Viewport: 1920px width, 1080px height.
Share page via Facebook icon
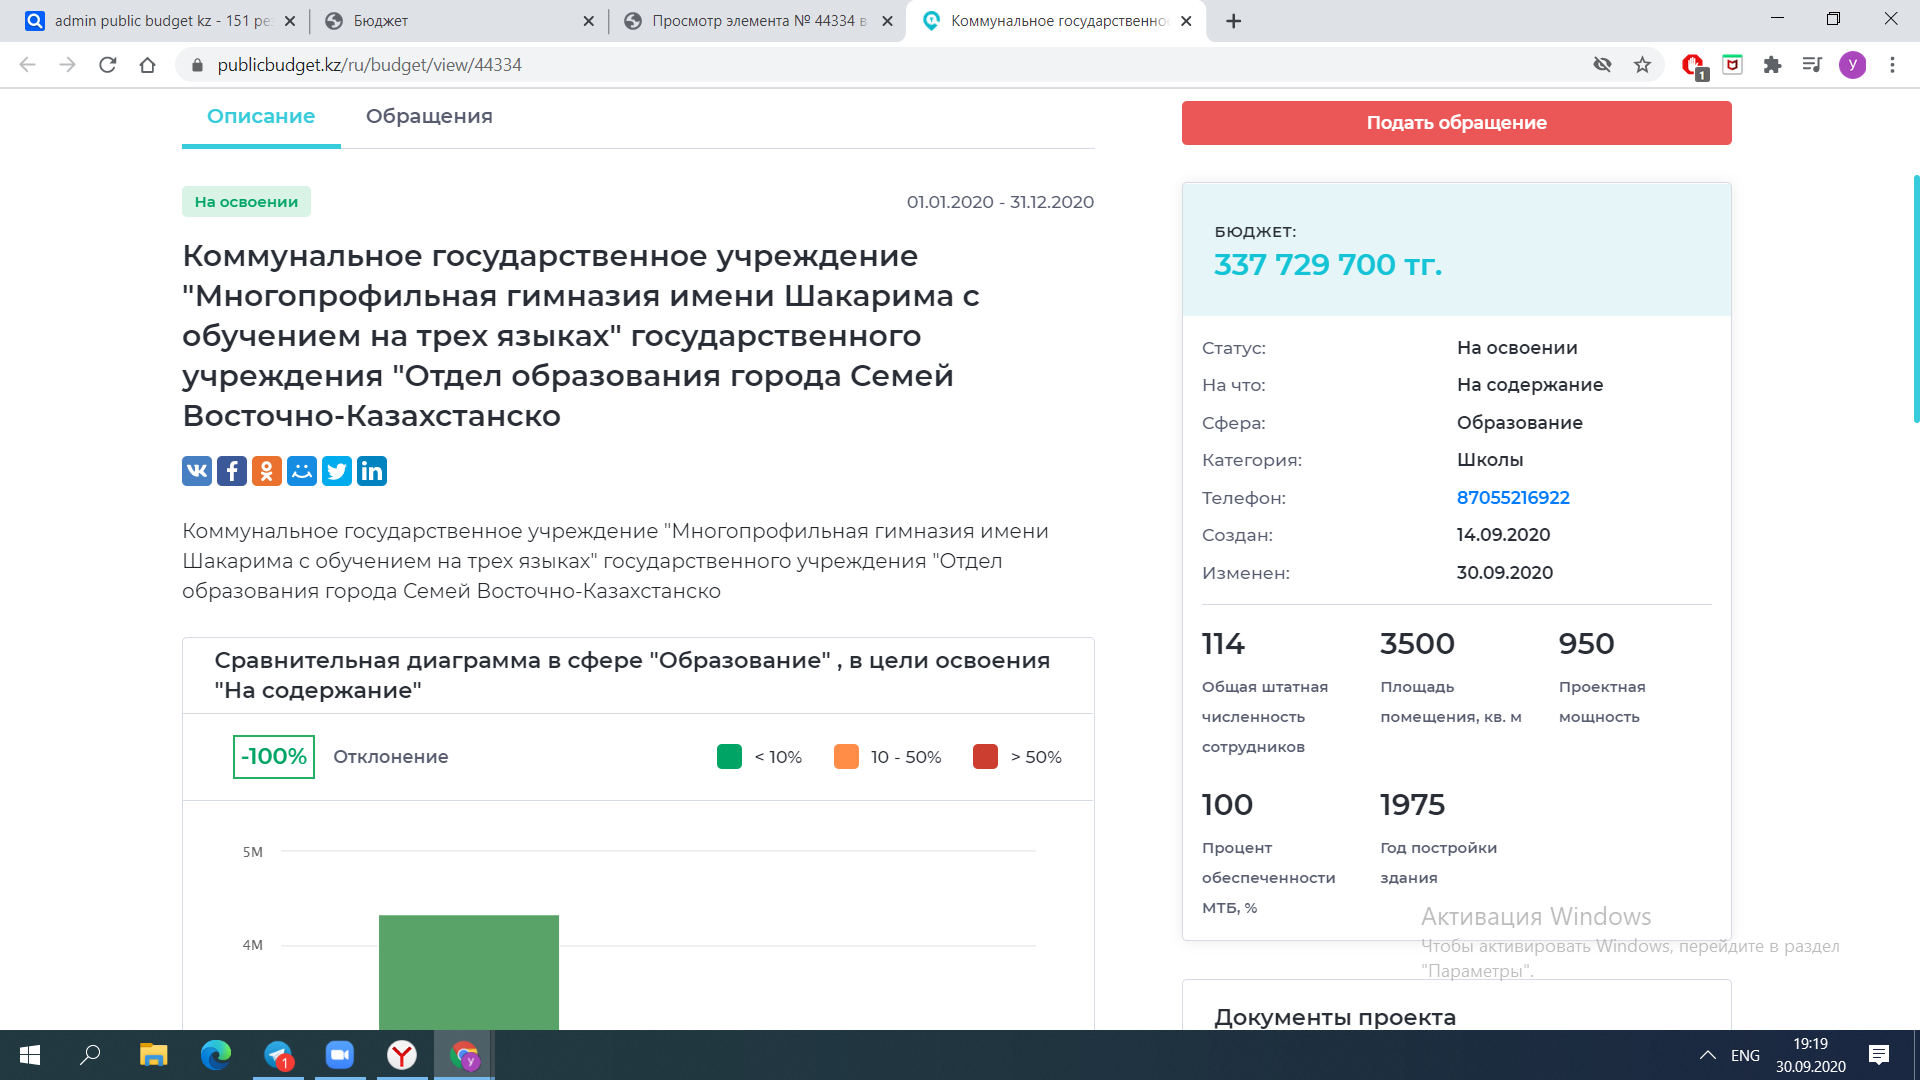[x=232, y=471]
